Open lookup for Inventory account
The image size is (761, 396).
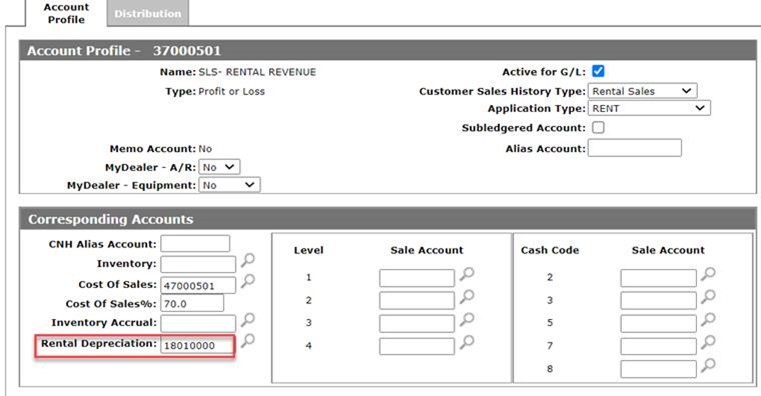coord(248,260)
